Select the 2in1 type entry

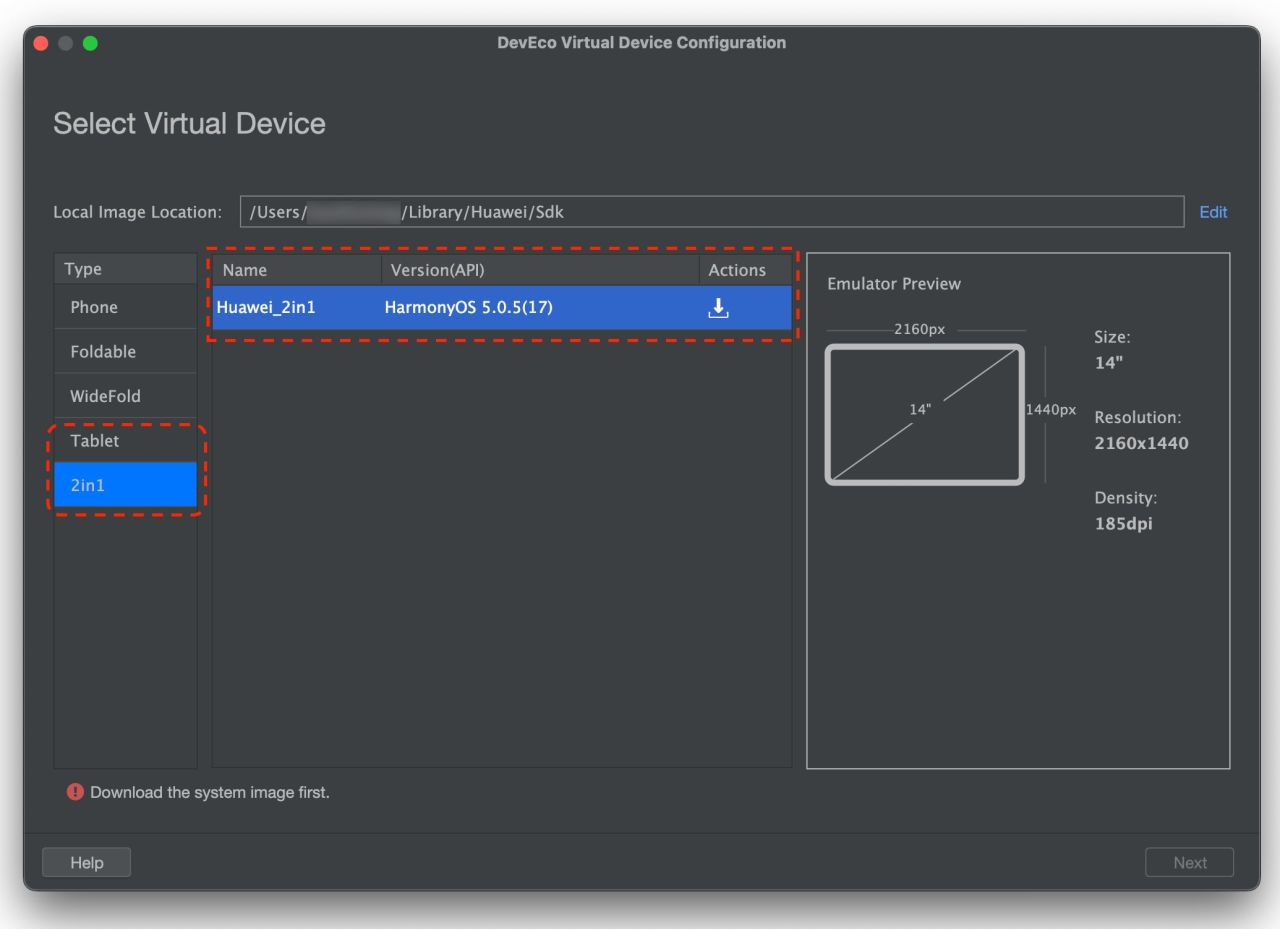(88, 486)
